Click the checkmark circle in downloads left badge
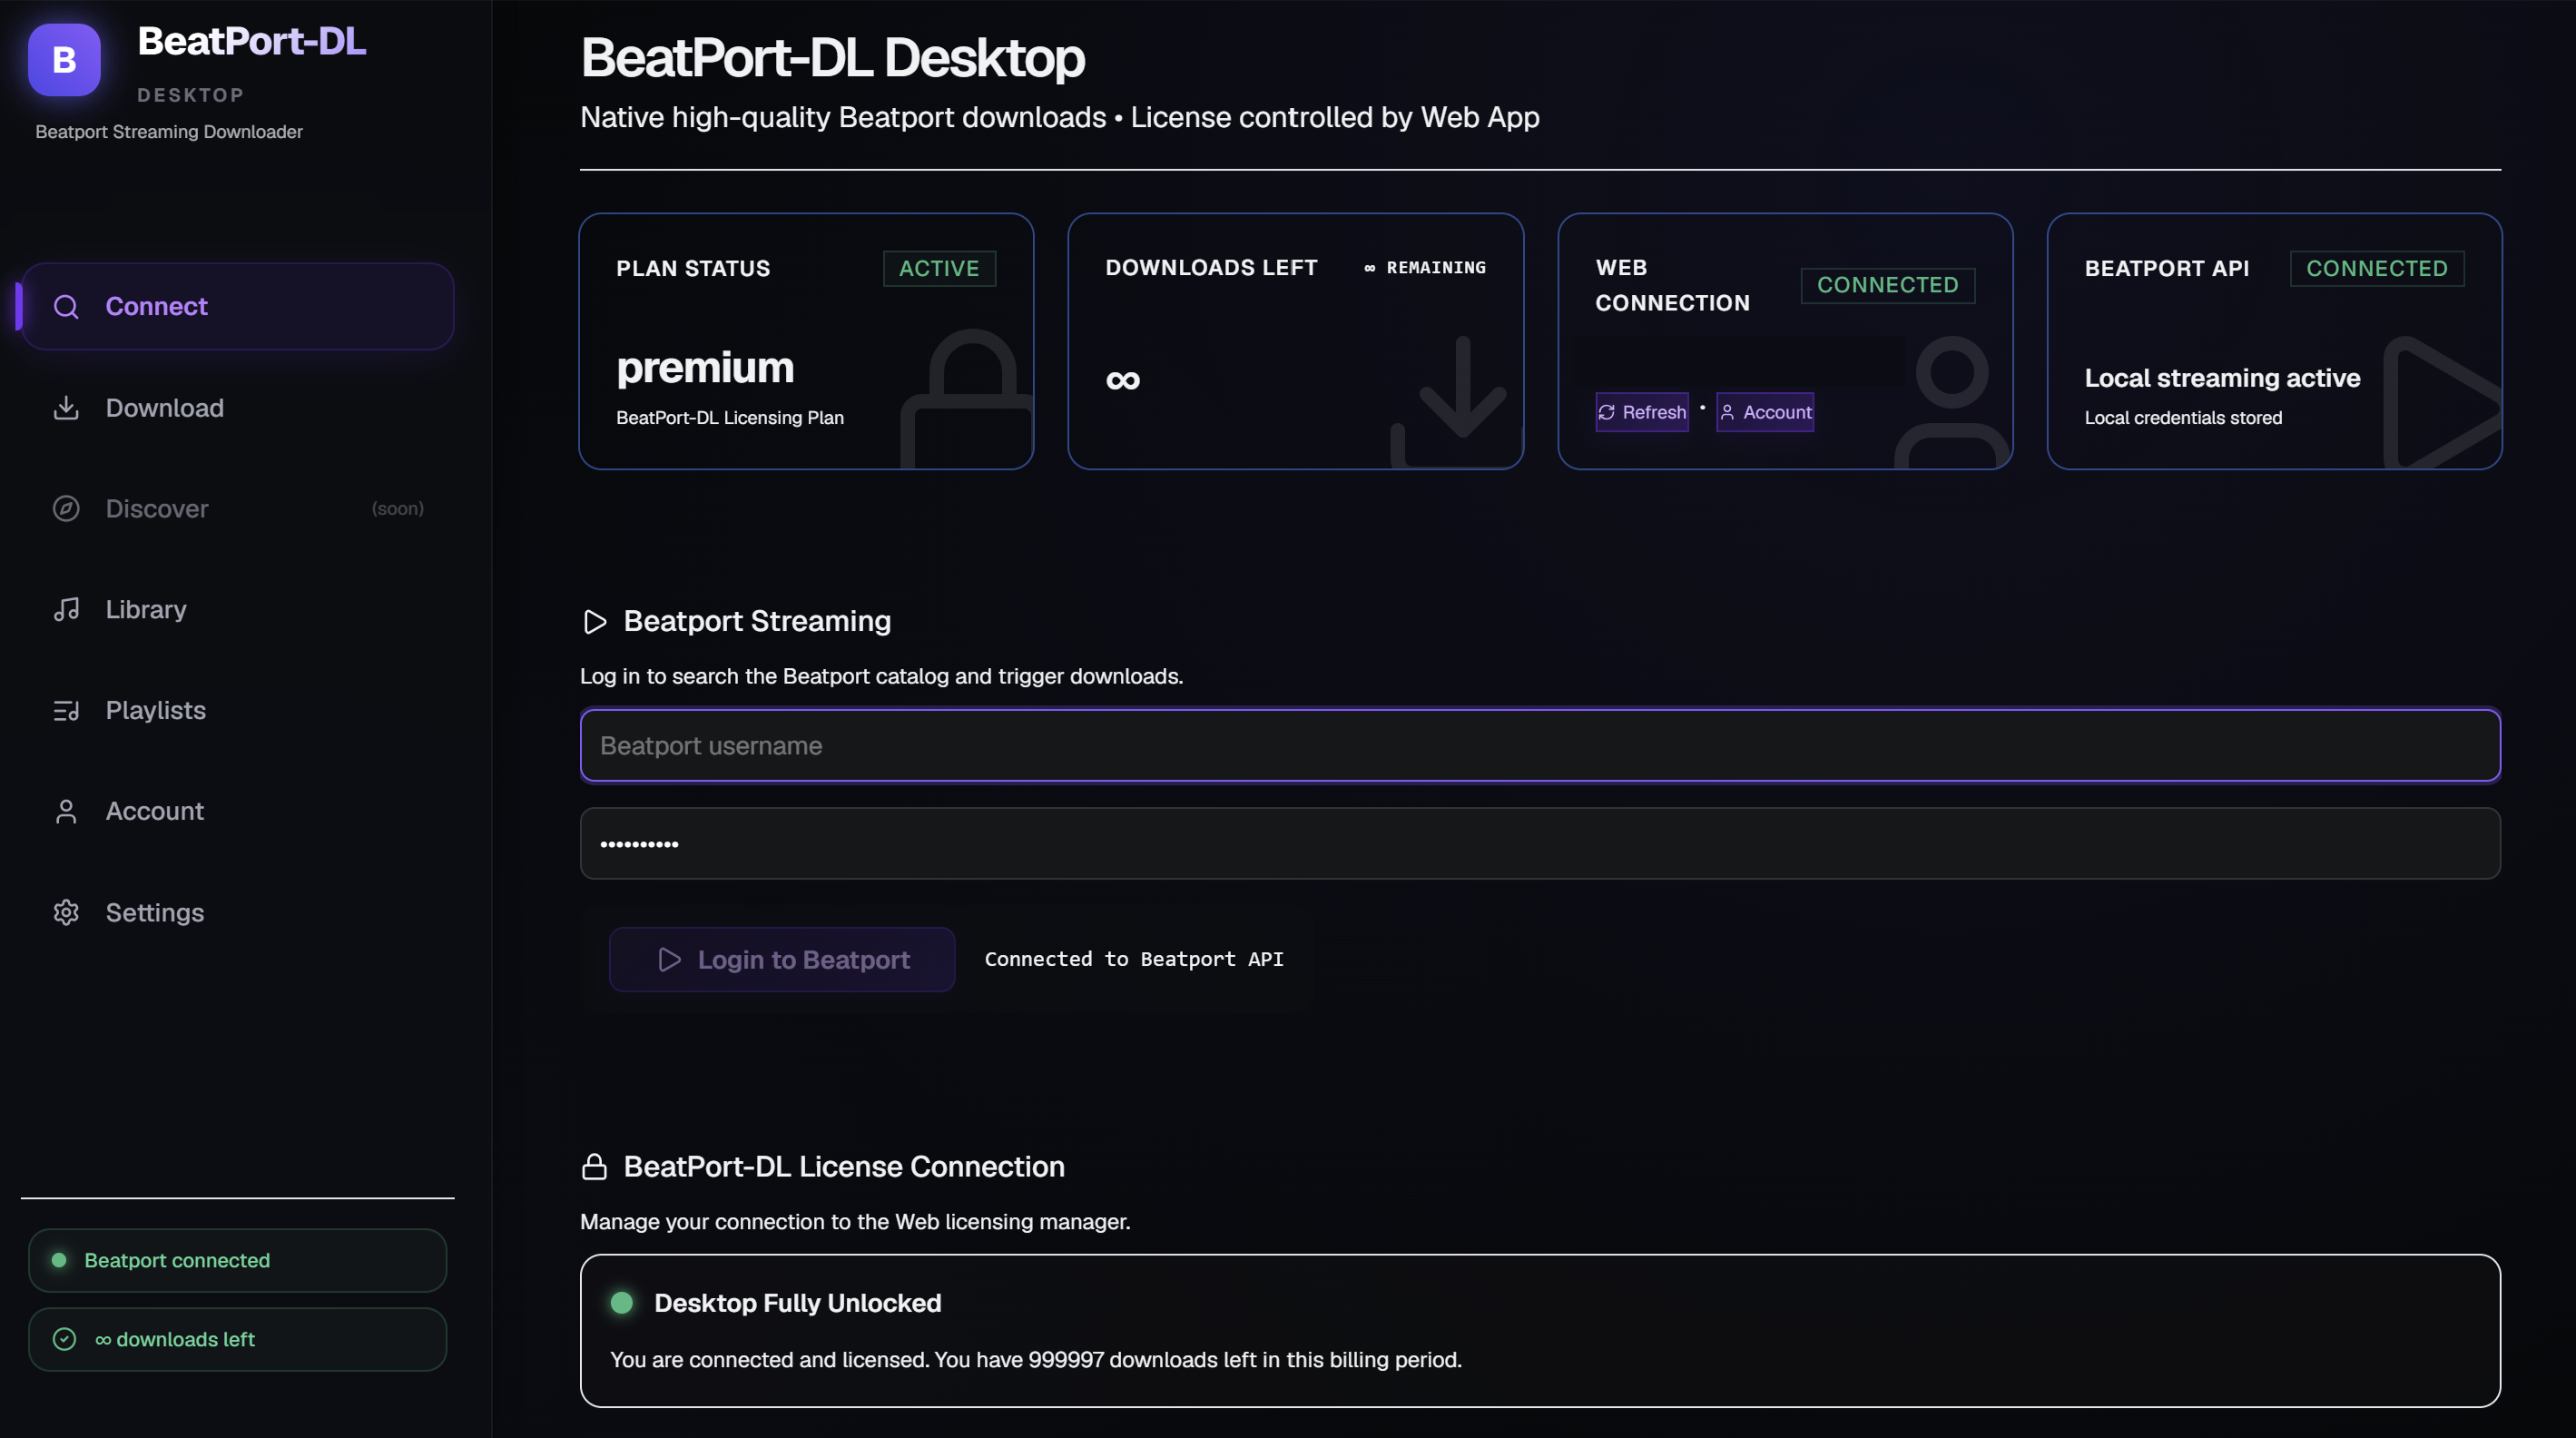The width and height of the screenshot is (2576, 1438). [x=64, y=1339]
